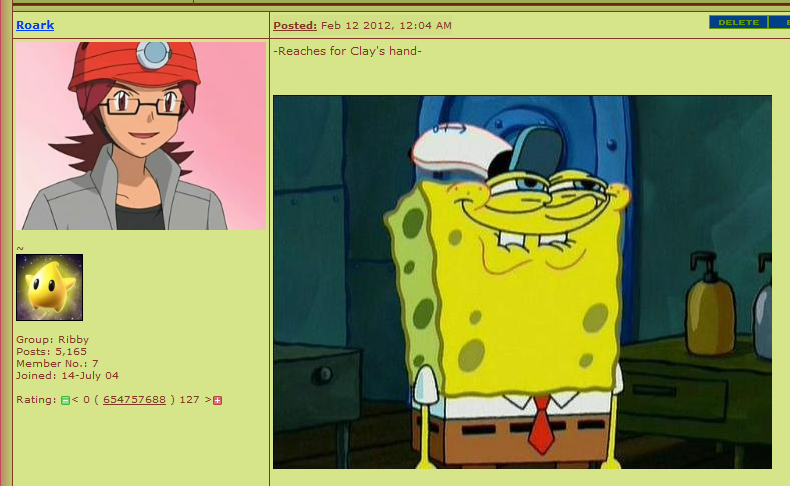The image size is (790, 486).
Task: Click the pink plus rating icon
Action: click(217, 400)
